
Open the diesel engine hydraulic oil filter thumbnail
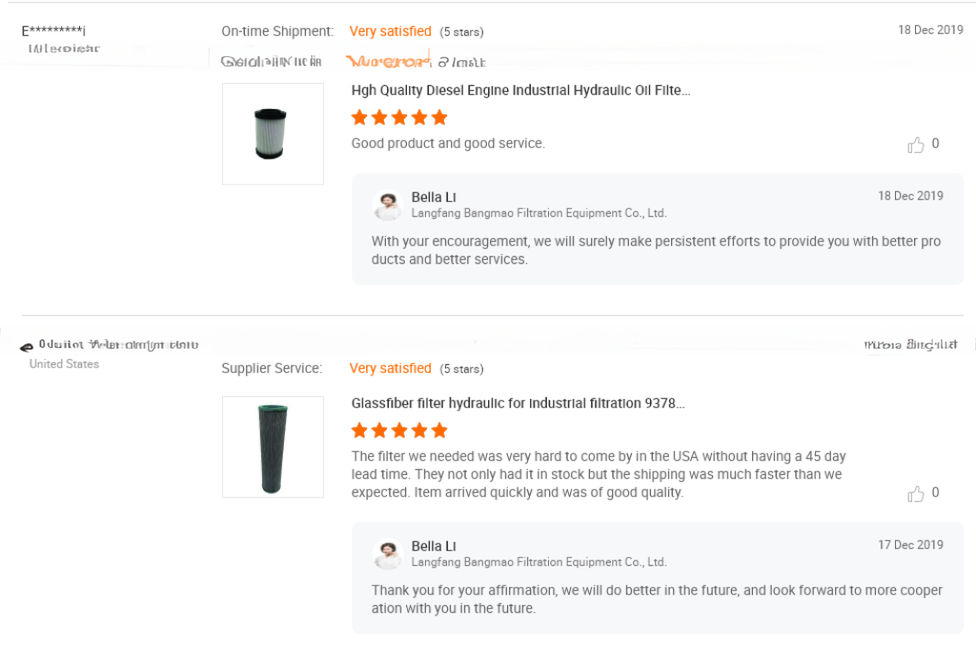272,134
